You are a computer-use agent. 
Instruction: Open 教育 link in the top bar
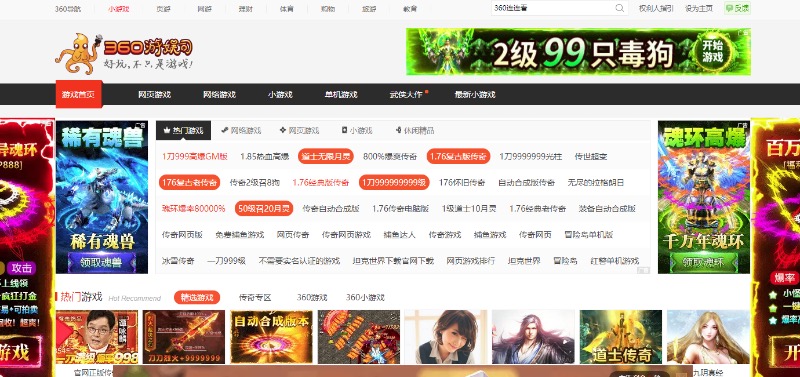410,9
